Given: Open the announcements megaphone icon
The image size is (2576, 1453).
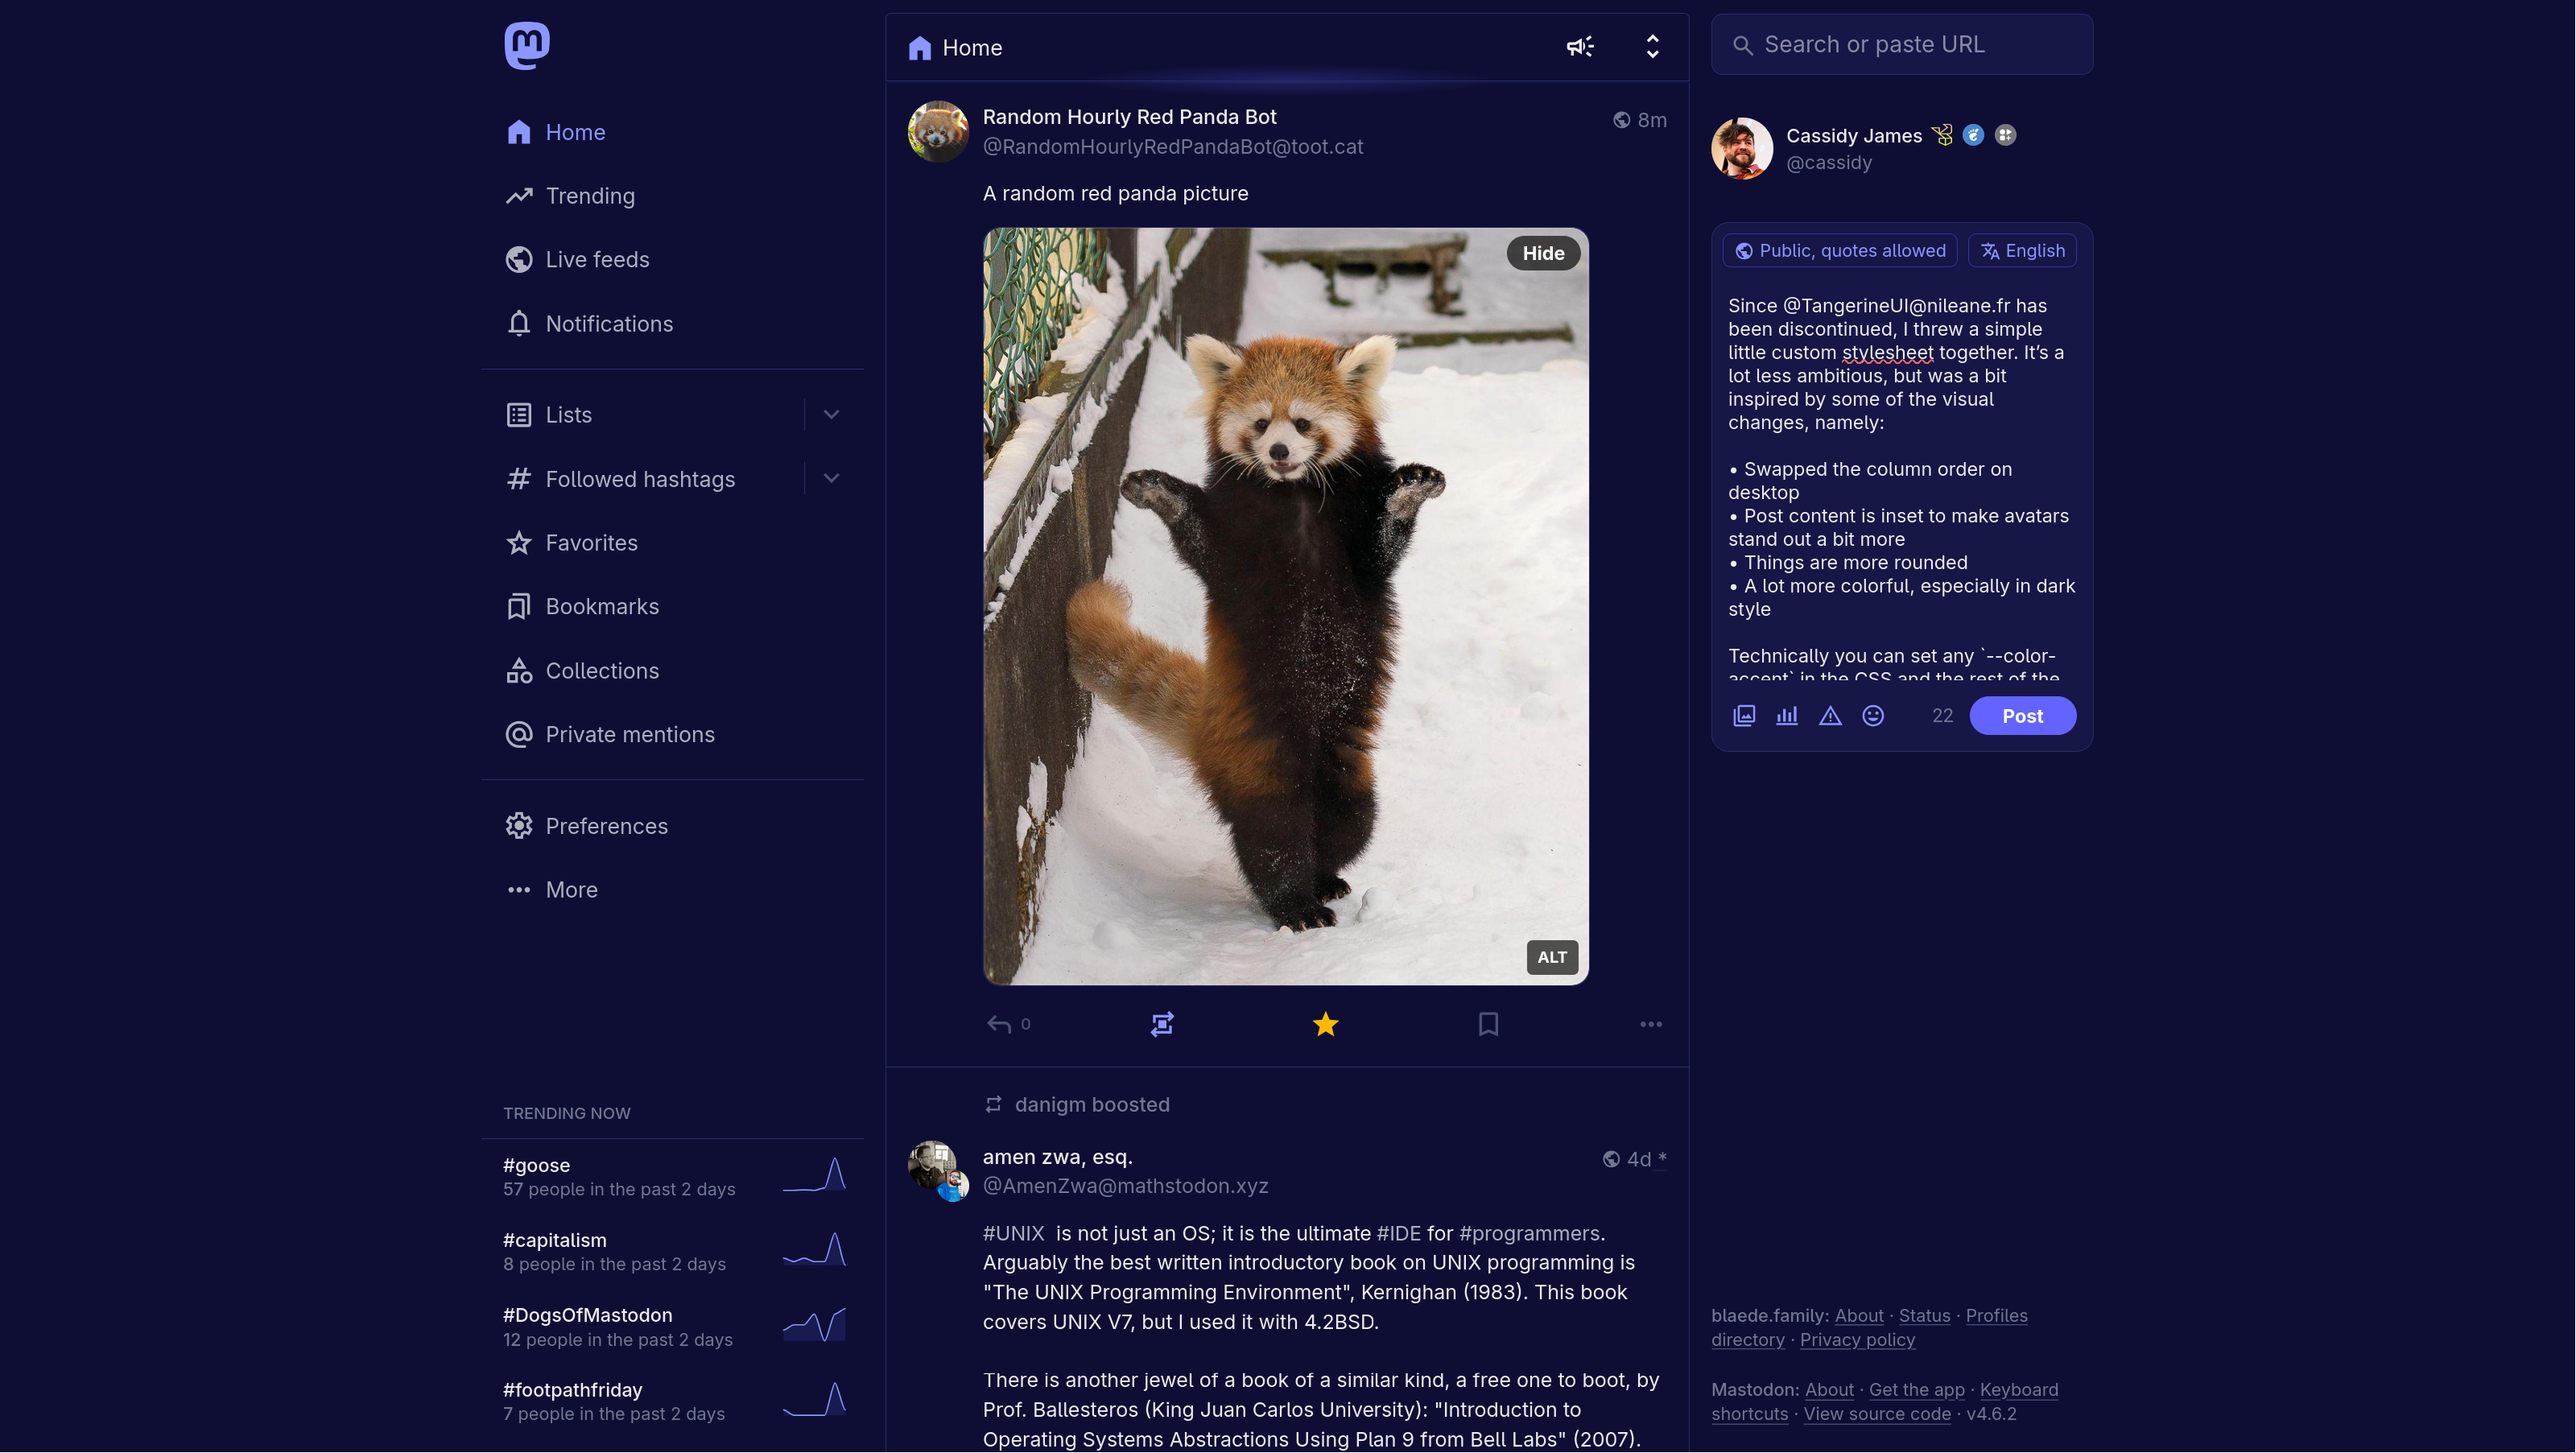Looking at the screenshot, I should tap(1580, 47).
